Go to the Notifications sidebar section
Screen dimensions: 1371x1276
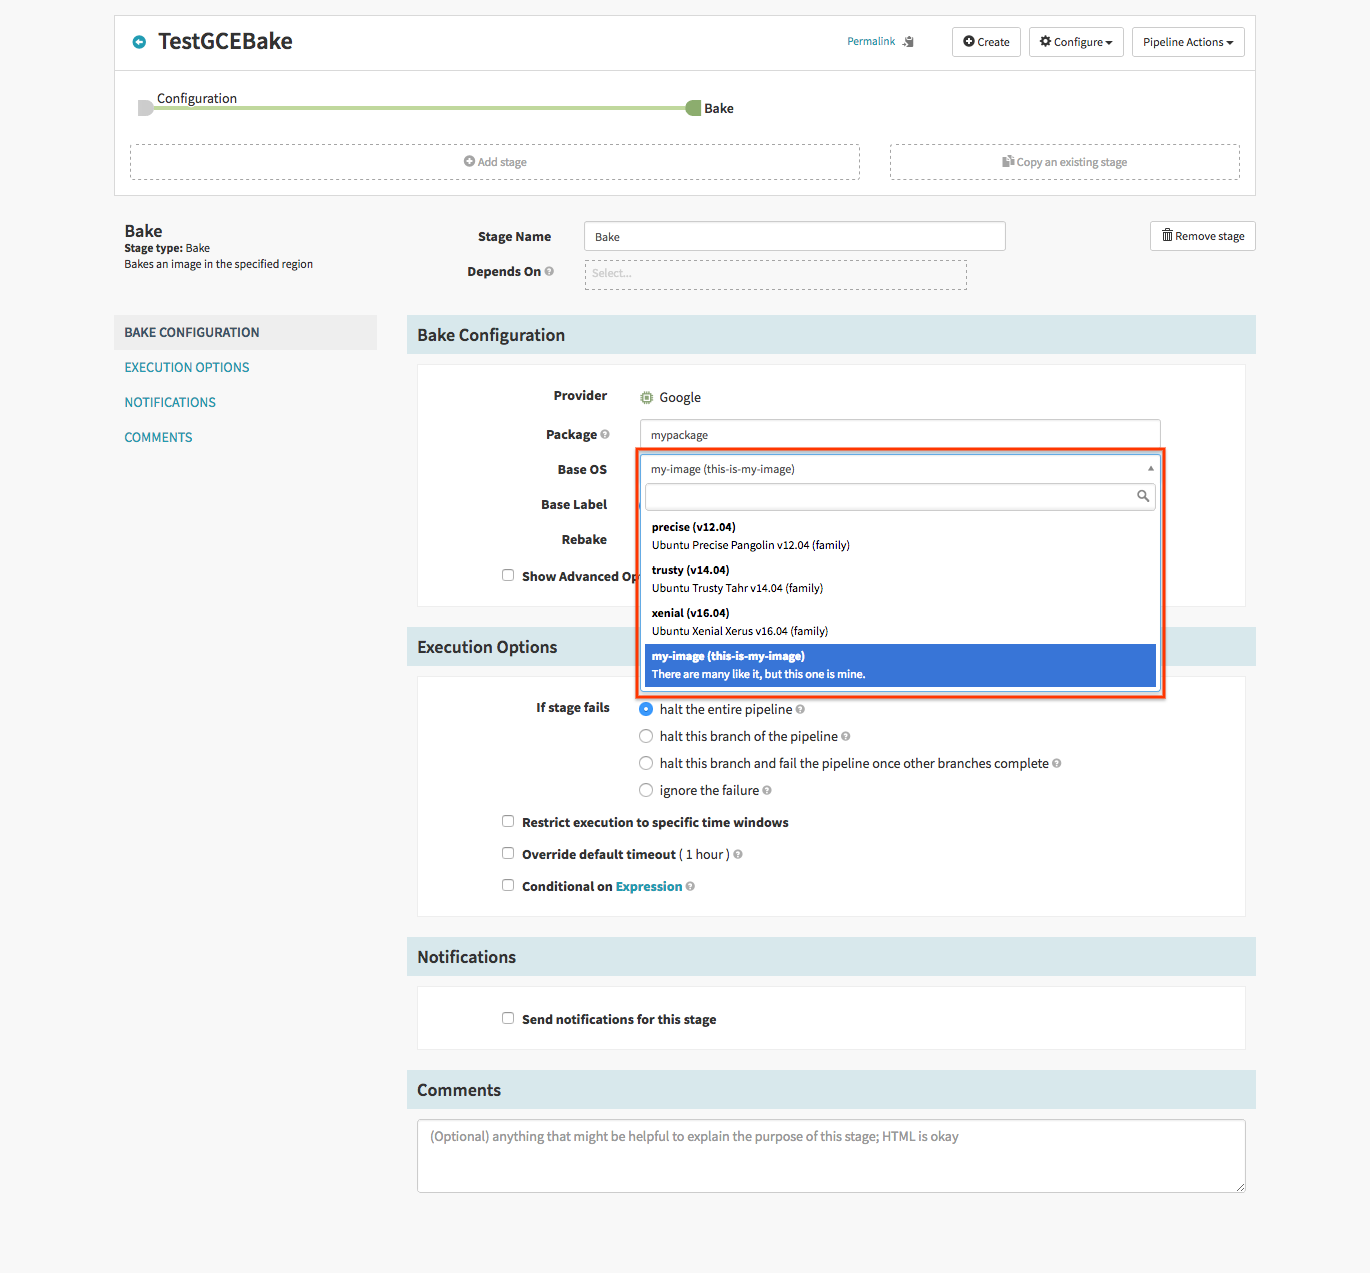170,402
